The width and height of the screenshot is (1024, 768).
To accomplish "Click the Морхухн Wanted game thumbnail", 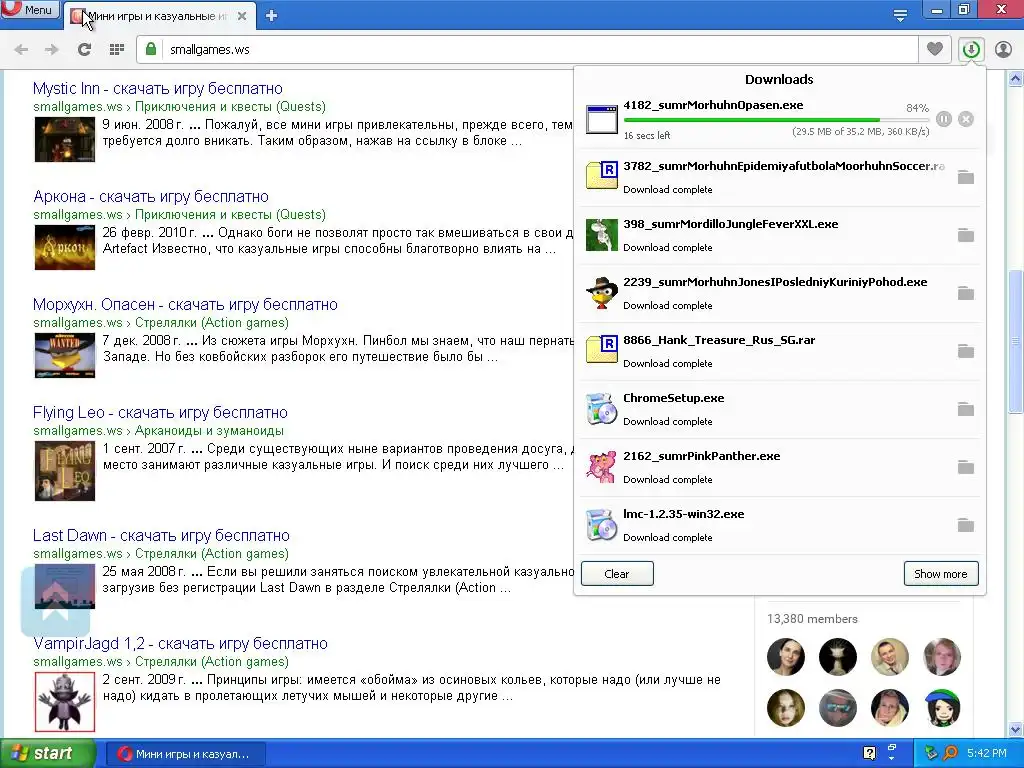I will [x=65, y=355].
